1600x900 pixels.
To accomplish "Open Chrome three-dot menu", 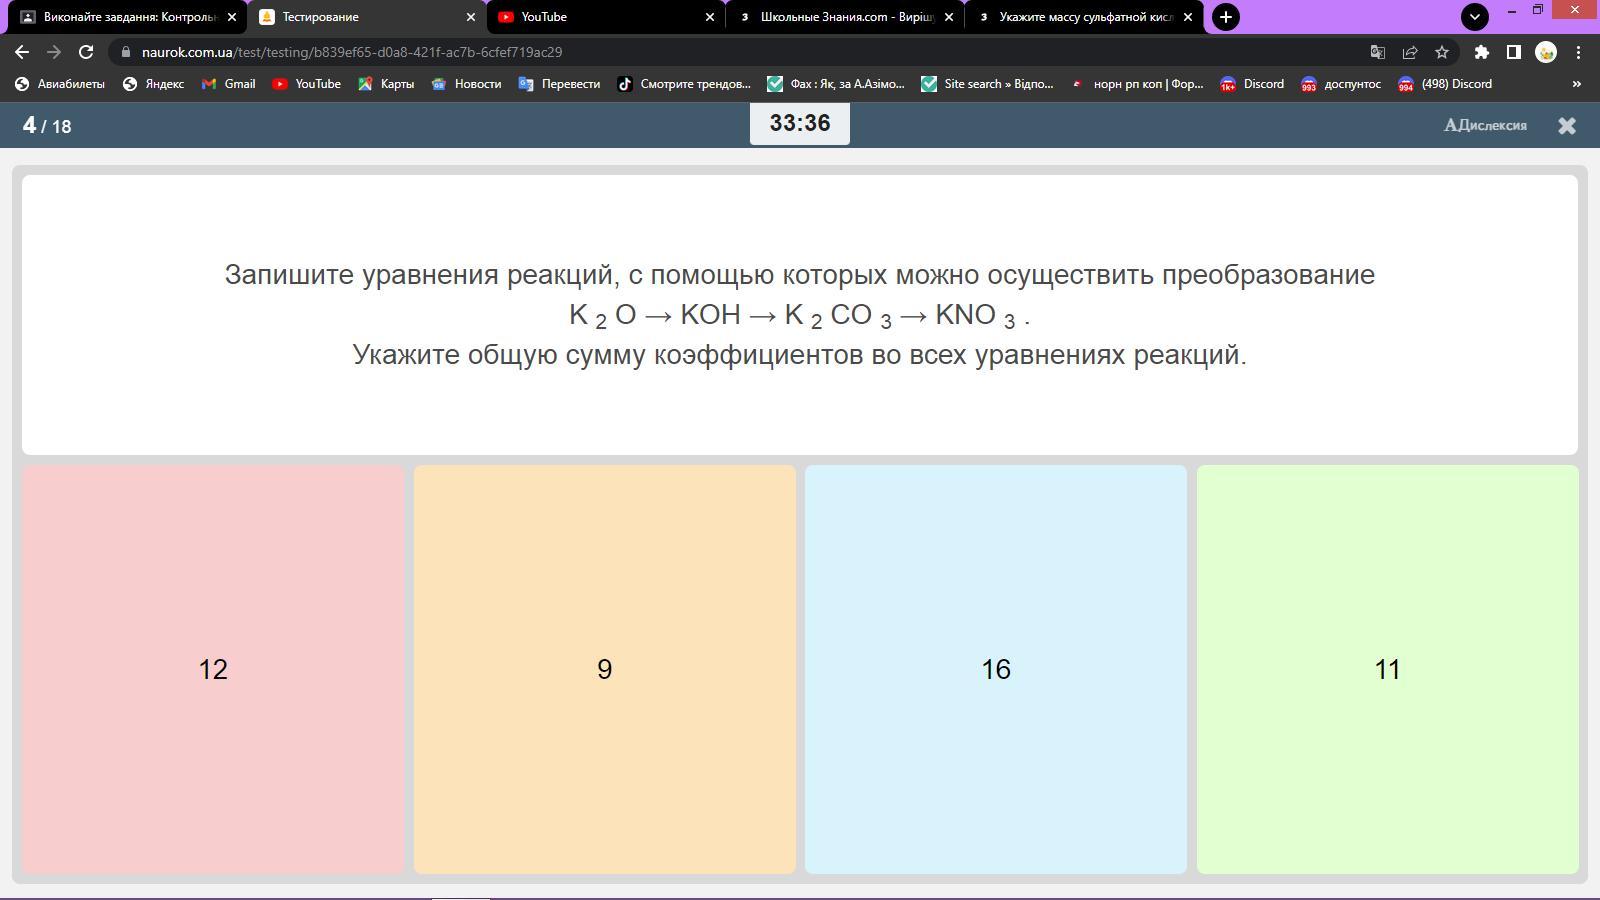I will click(1579, 52).
